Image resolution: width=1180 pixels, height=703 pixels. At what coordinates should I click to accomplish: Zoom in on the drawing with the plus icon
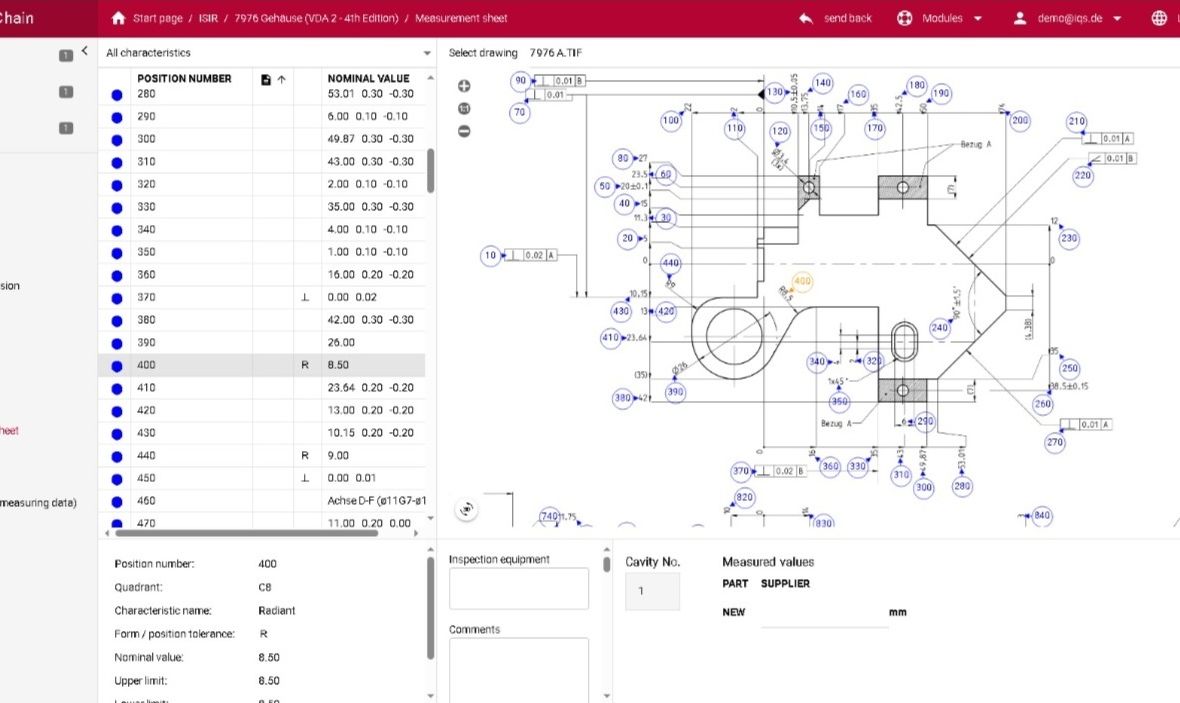(x=463, y=86)
